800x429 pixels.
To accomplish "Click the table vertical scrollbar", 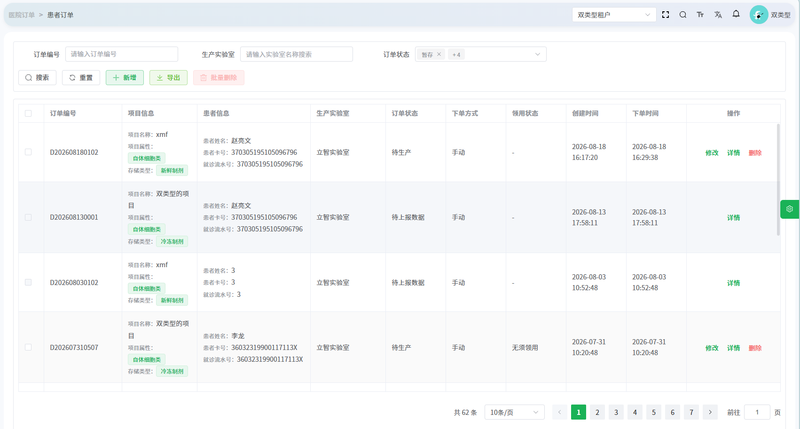I will (778, 180).
